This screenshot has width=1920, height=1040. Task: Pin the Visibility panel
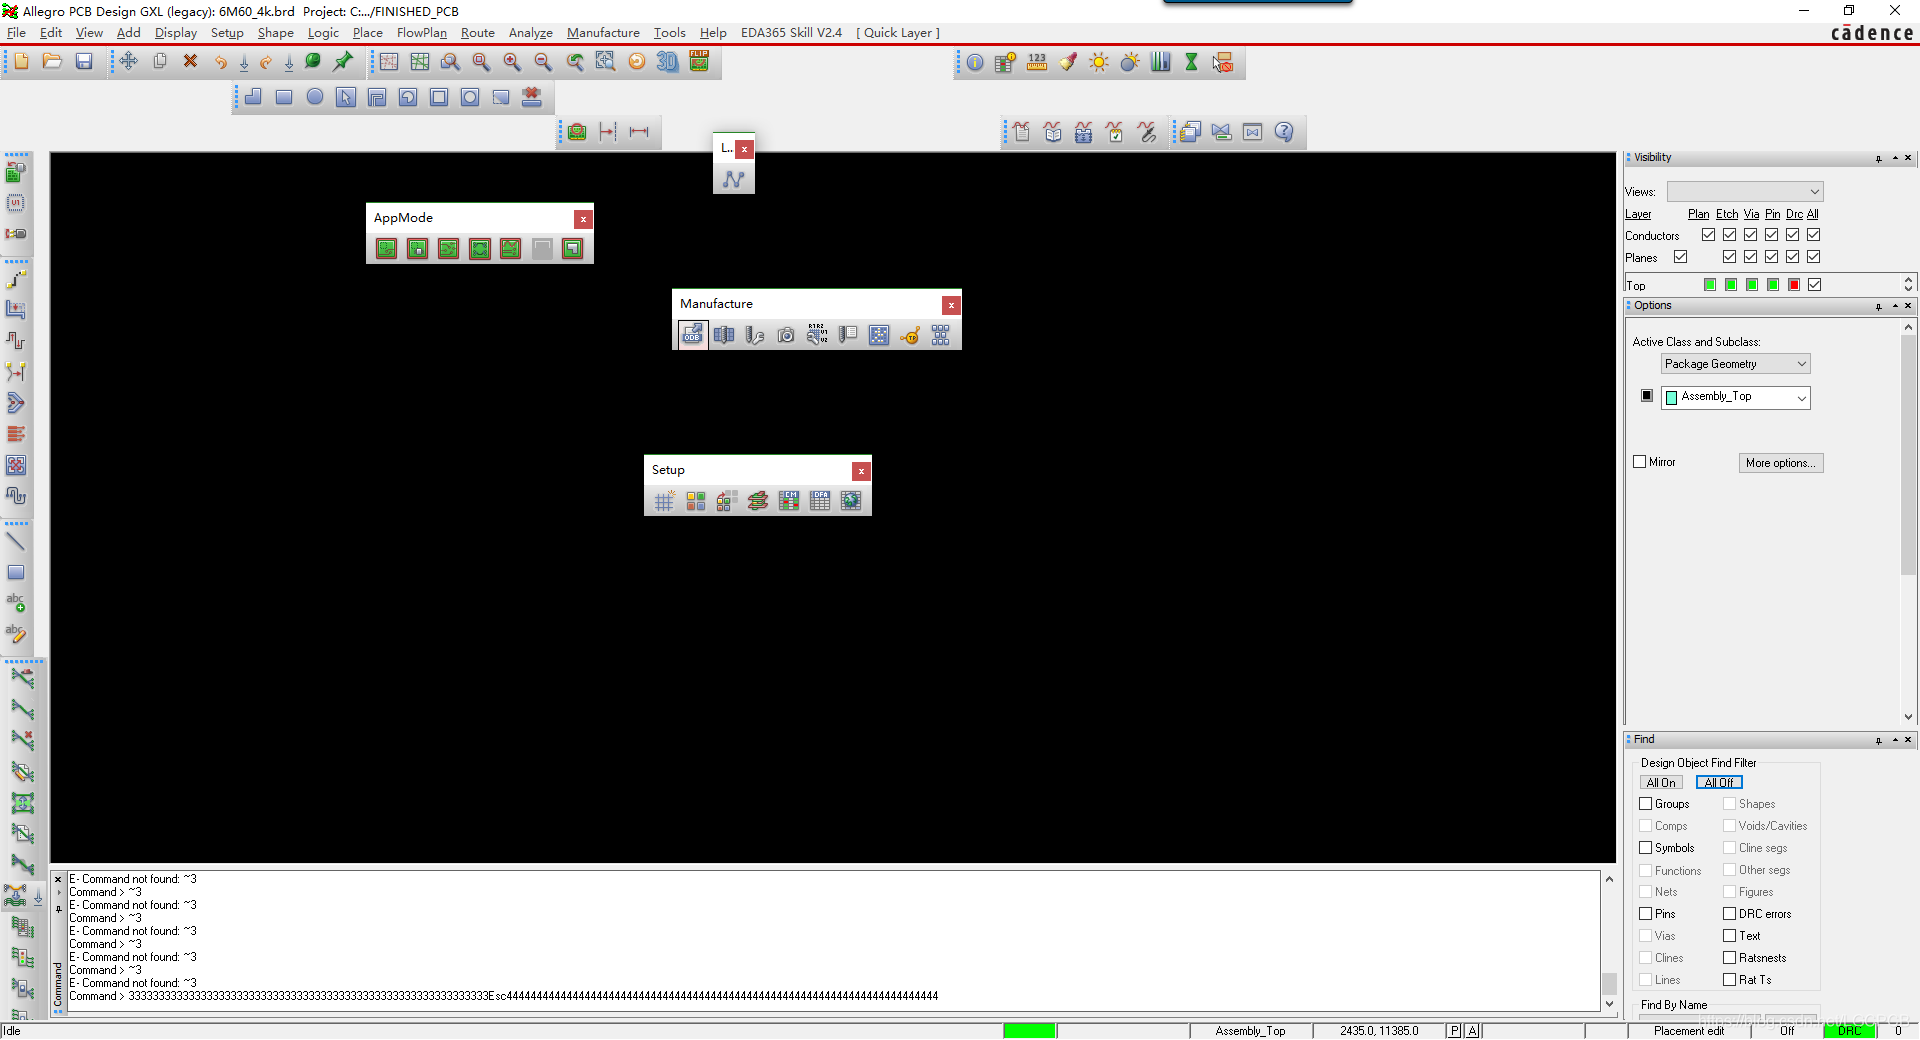[x=1879, y=158]
